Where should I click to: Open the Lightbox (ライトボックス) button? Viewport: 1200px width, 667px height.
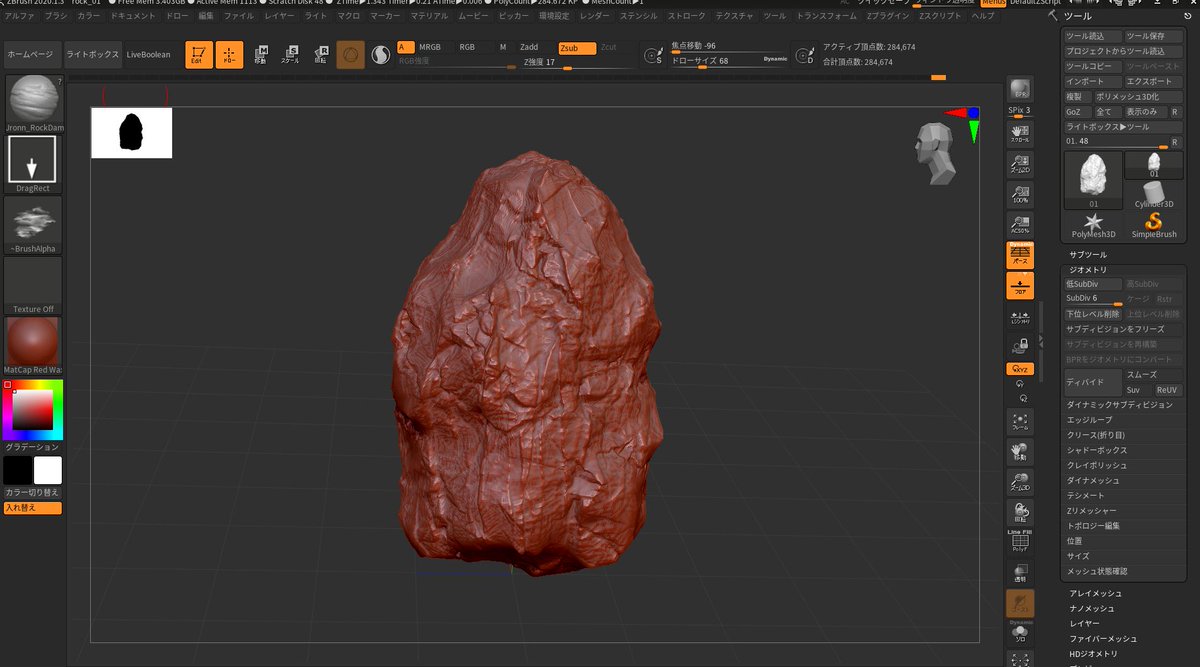coord(92,54)
